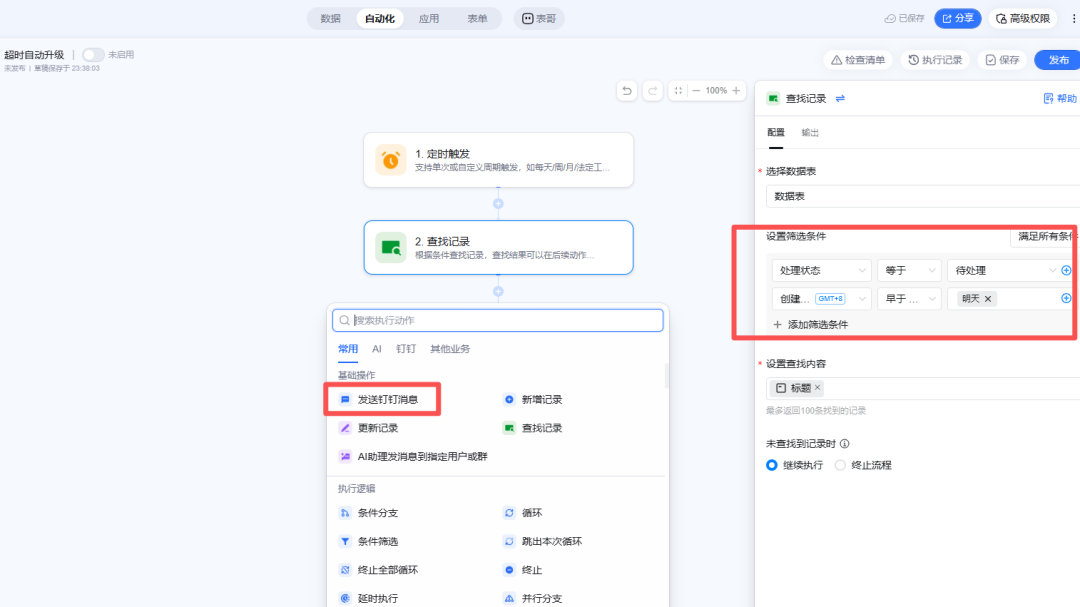Click the 表哥 button
This screenshot has height=607, width=1080.
point(539,19)
